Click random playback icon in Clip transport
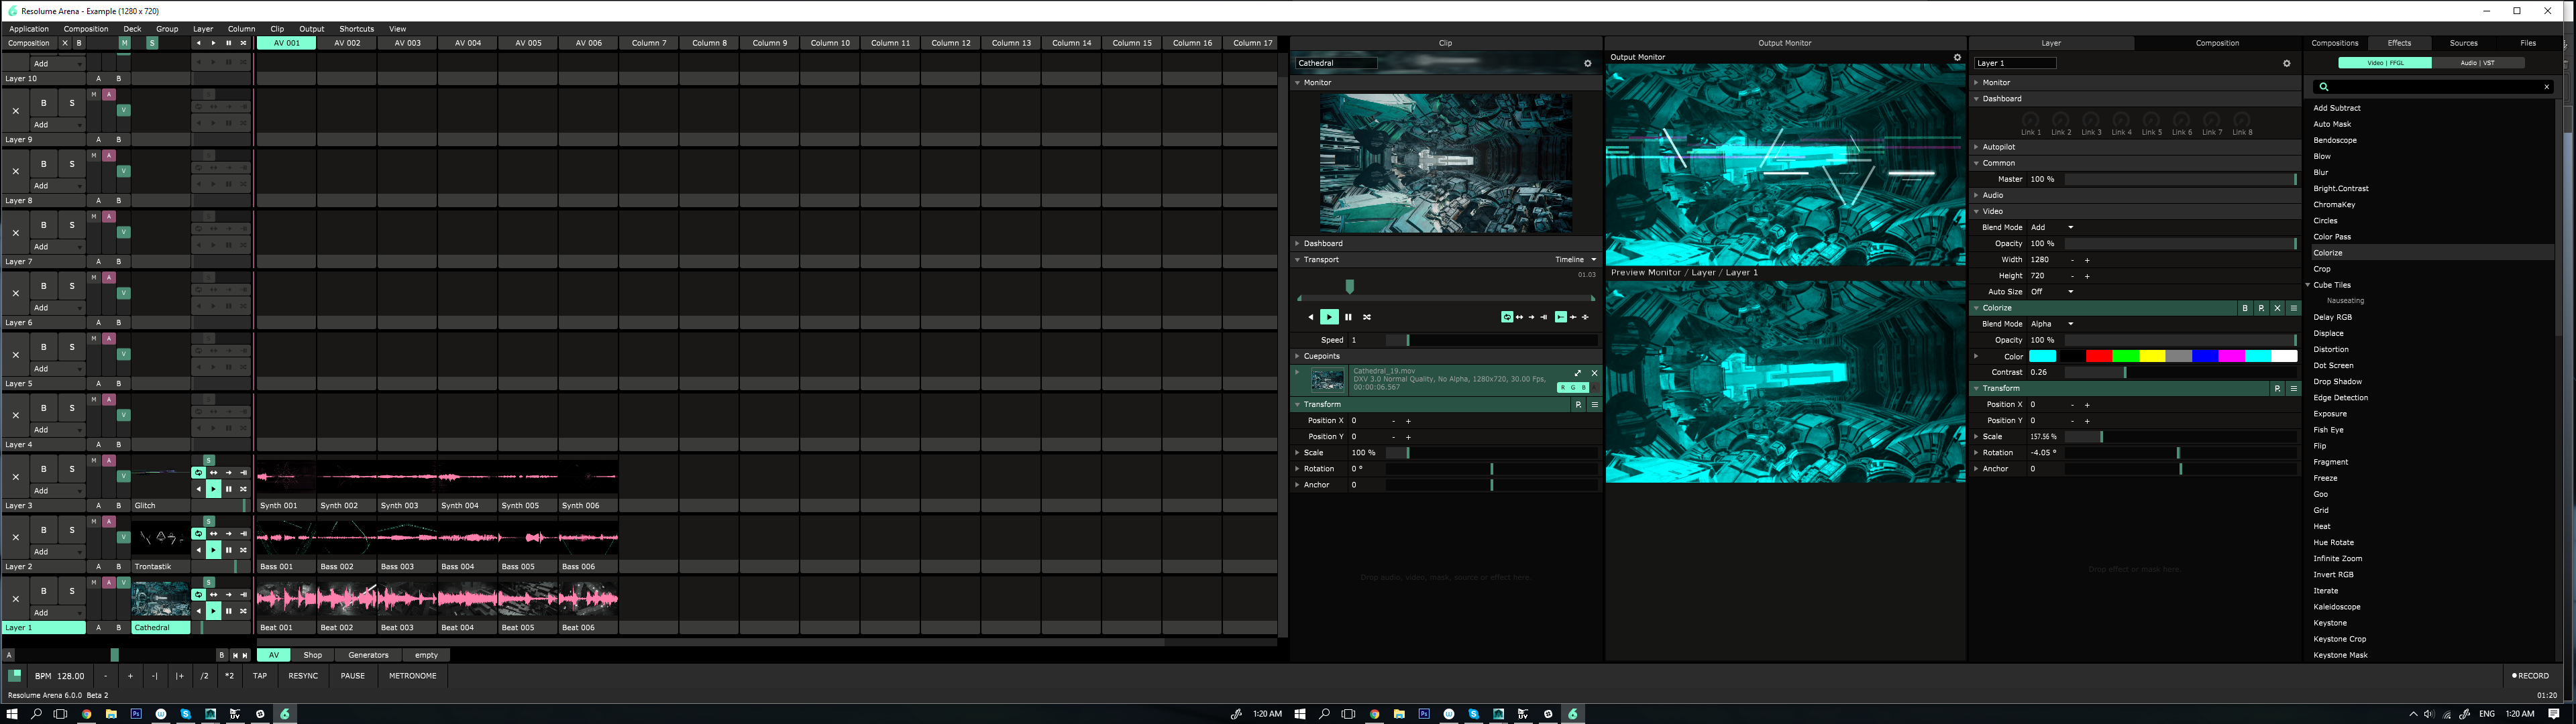Image resolution: width=2576 pixels, height=724 pixels. coord(1367,317)
